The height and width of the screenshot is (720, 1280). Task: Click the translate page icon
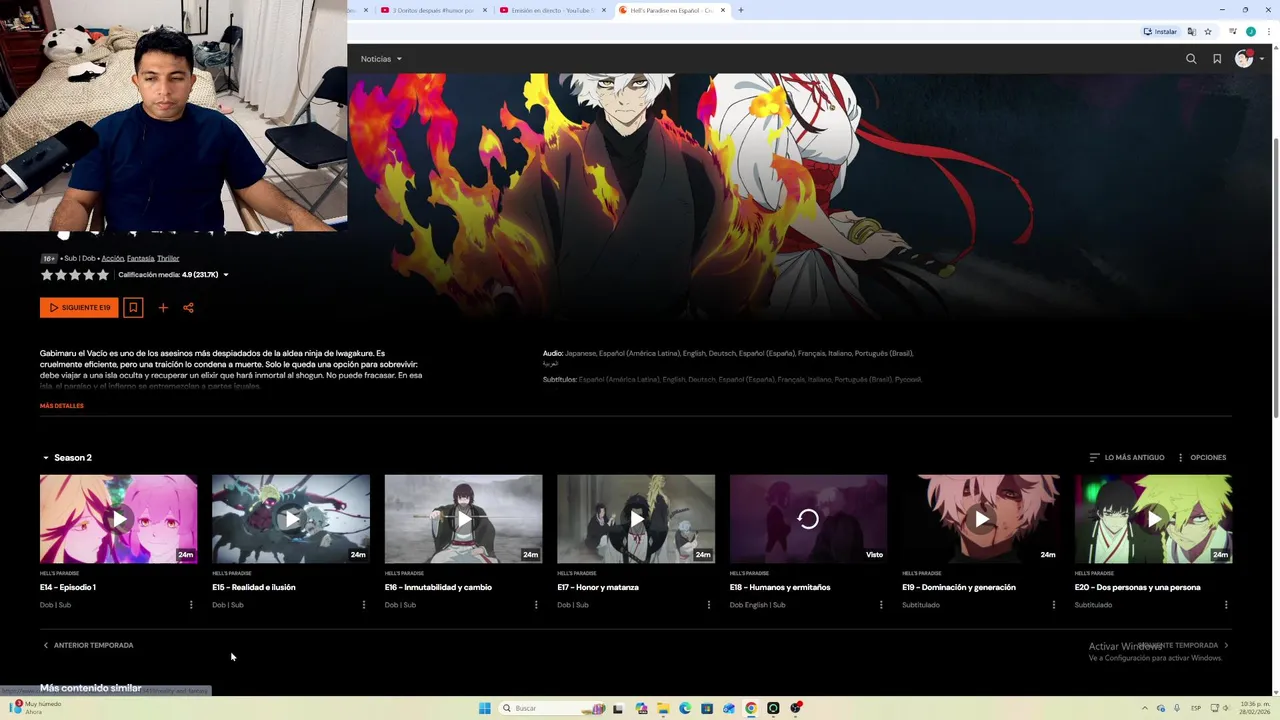tap(1192, 32)
